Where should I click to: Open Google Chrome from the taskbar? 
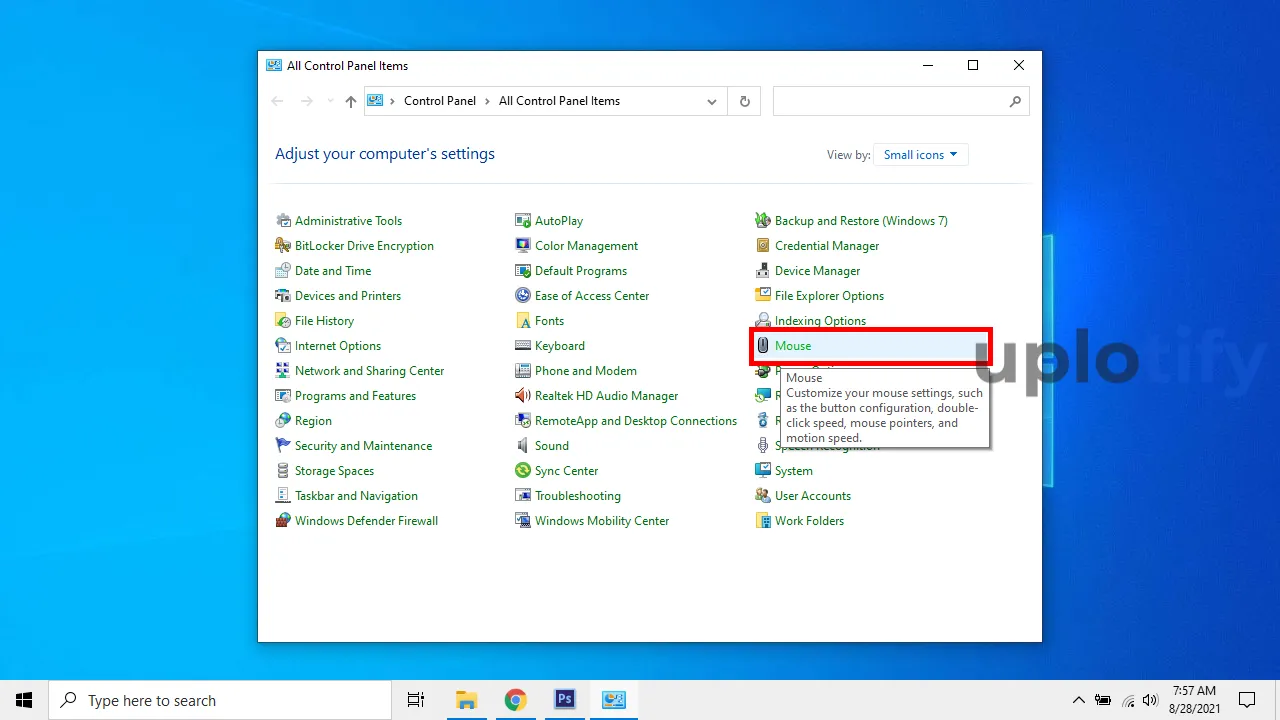pyautogui.click(x=515, y=700)
